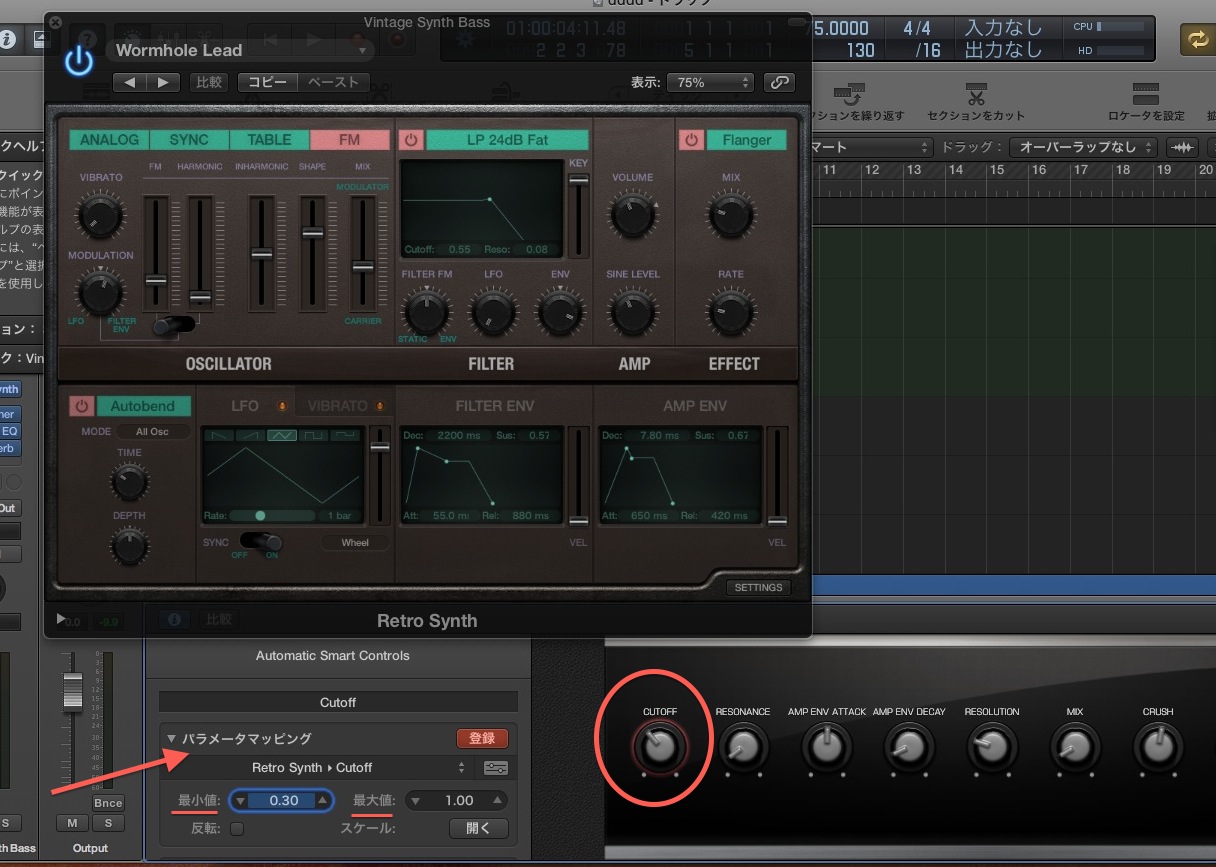
Task: Switch to the VIBRATO tab
Action: [337, 406]
